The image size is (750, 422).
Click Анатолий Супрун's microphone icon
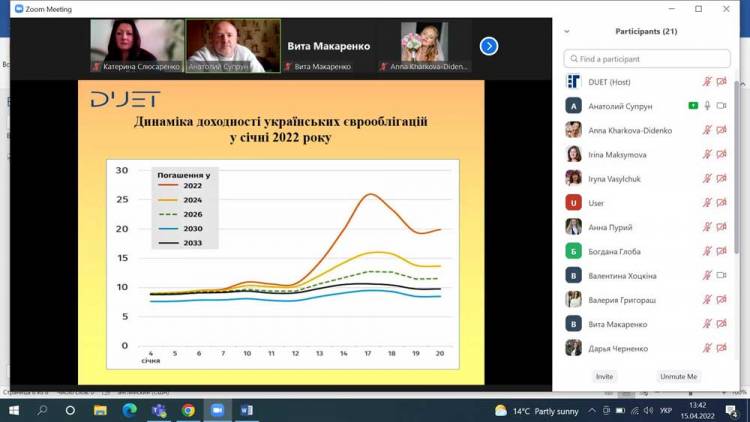click(x=707, y=106)
